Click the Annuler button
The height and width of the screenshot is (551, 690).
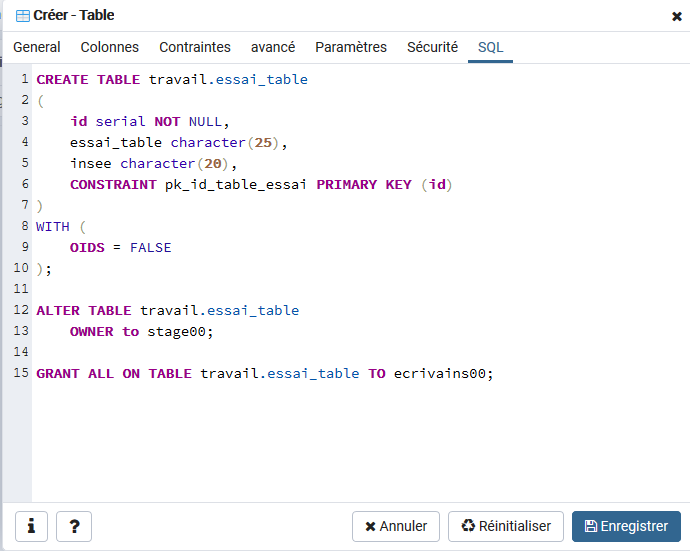click(x=396, y=526)
